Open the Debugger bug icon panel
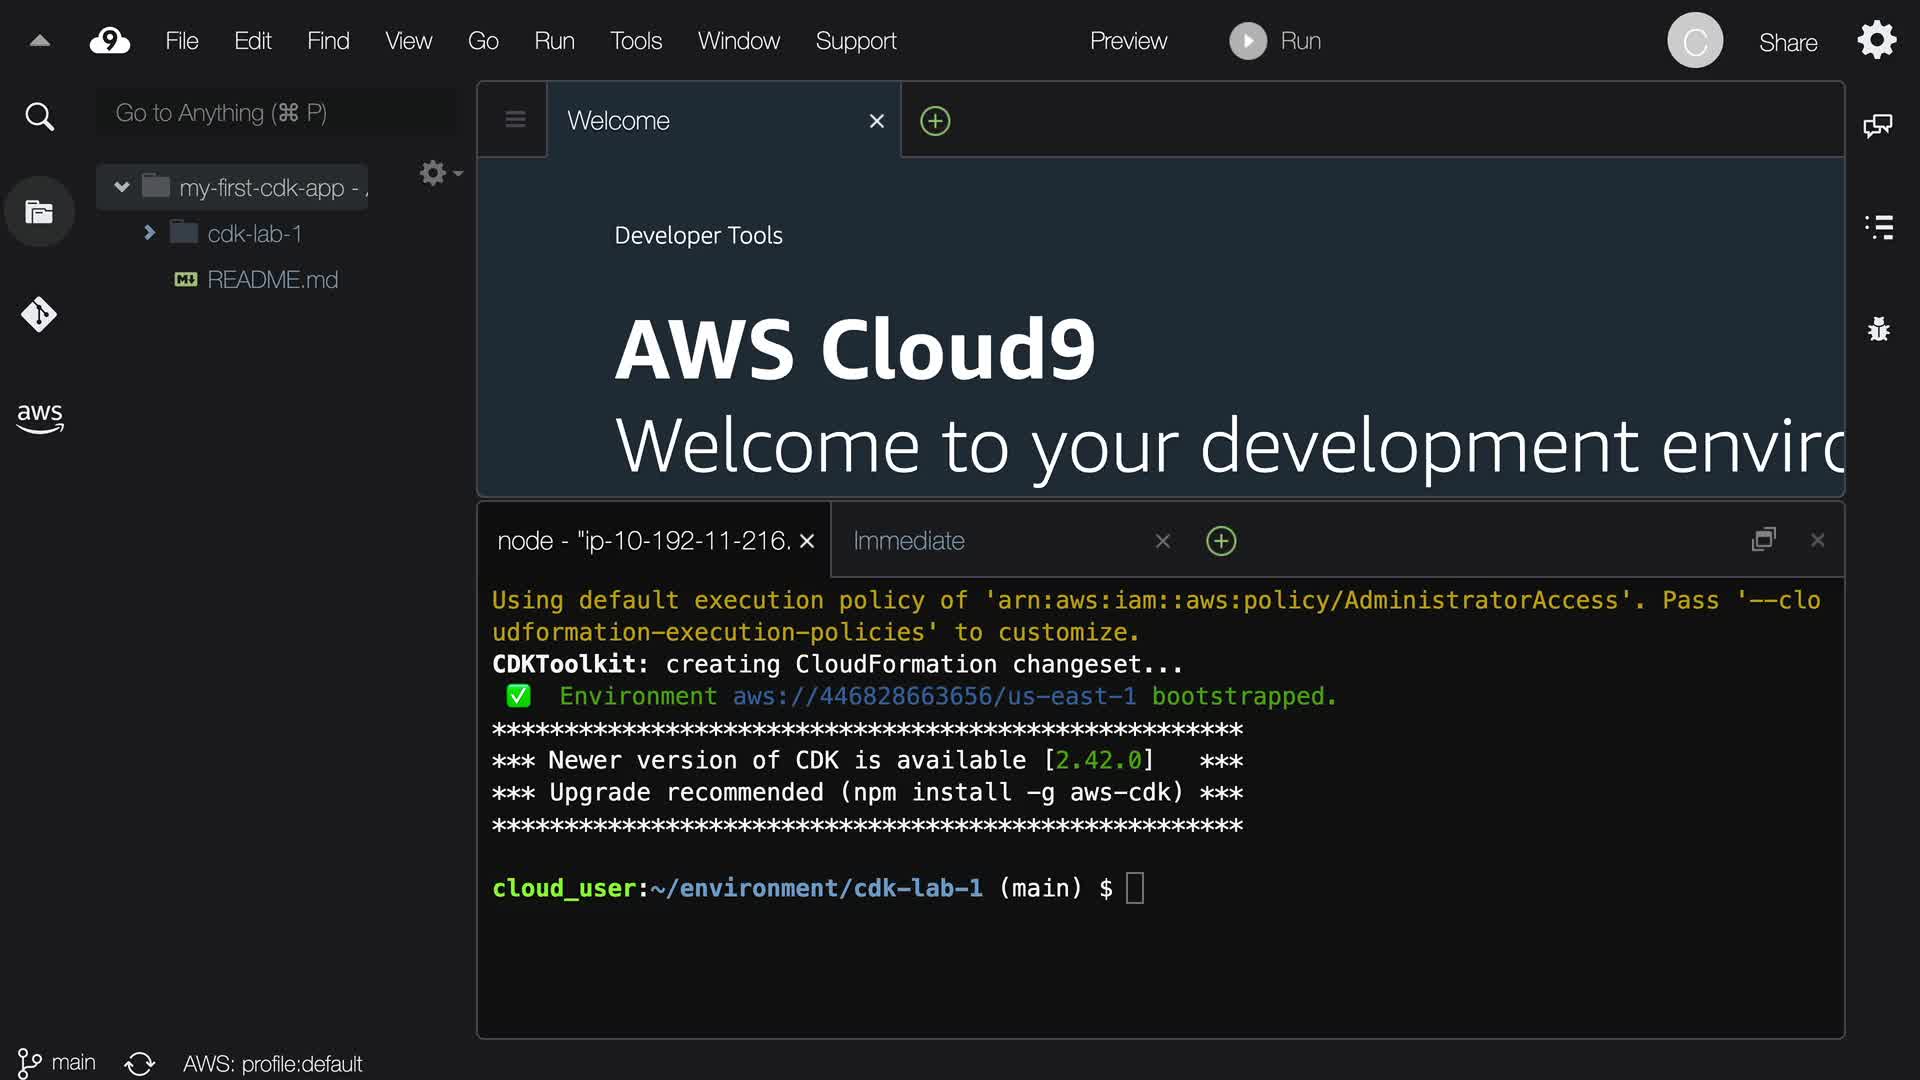The width and height of the screenshot is (1920, 1080). point(1878,329)
